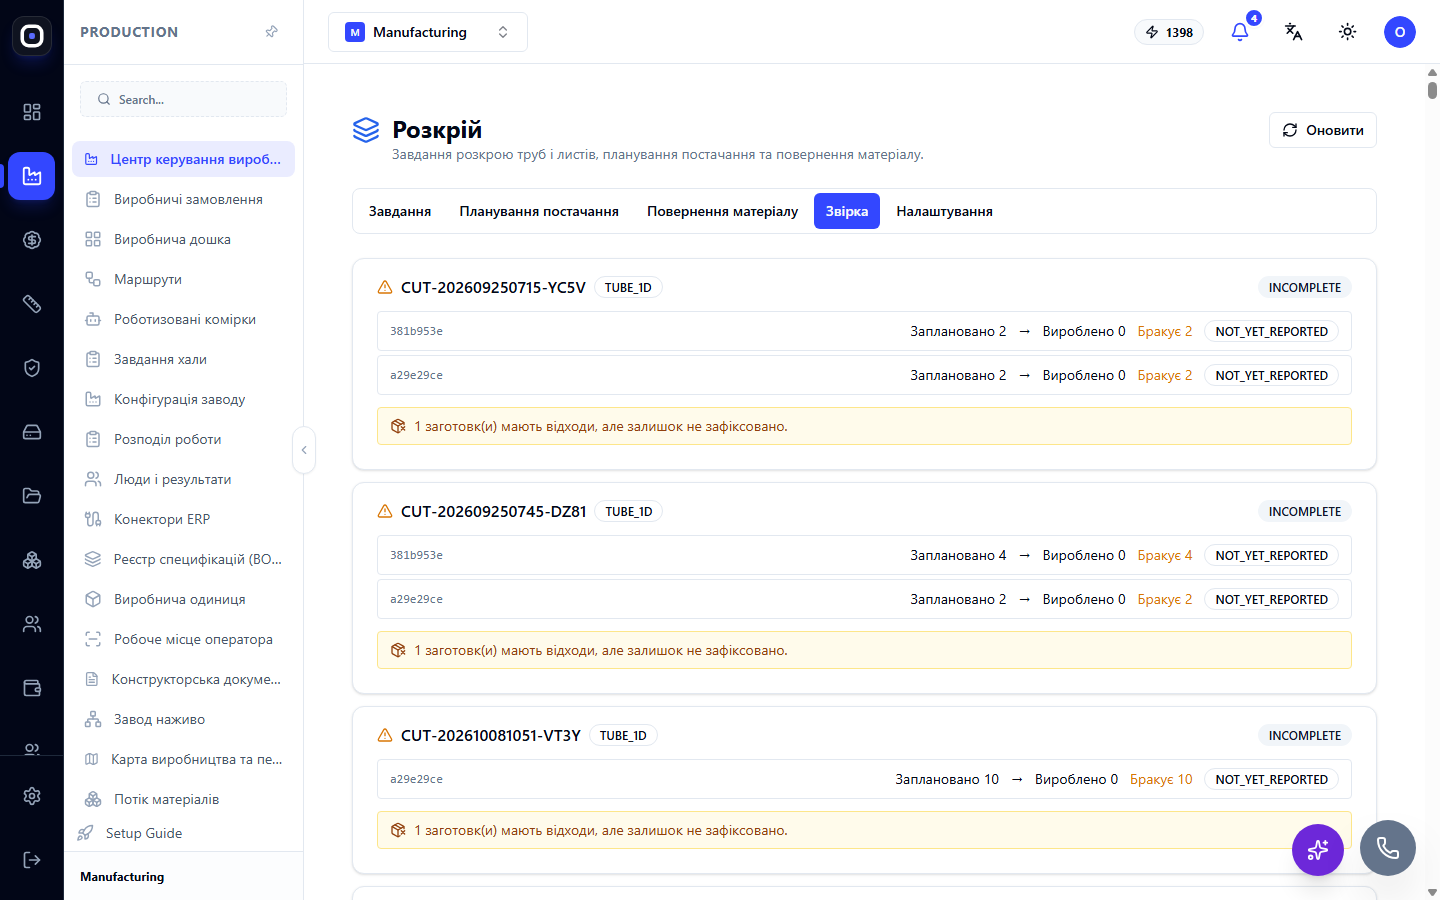Pin the Production sidebar
This screenshot has height=900, width=1440.
[271, 32]
